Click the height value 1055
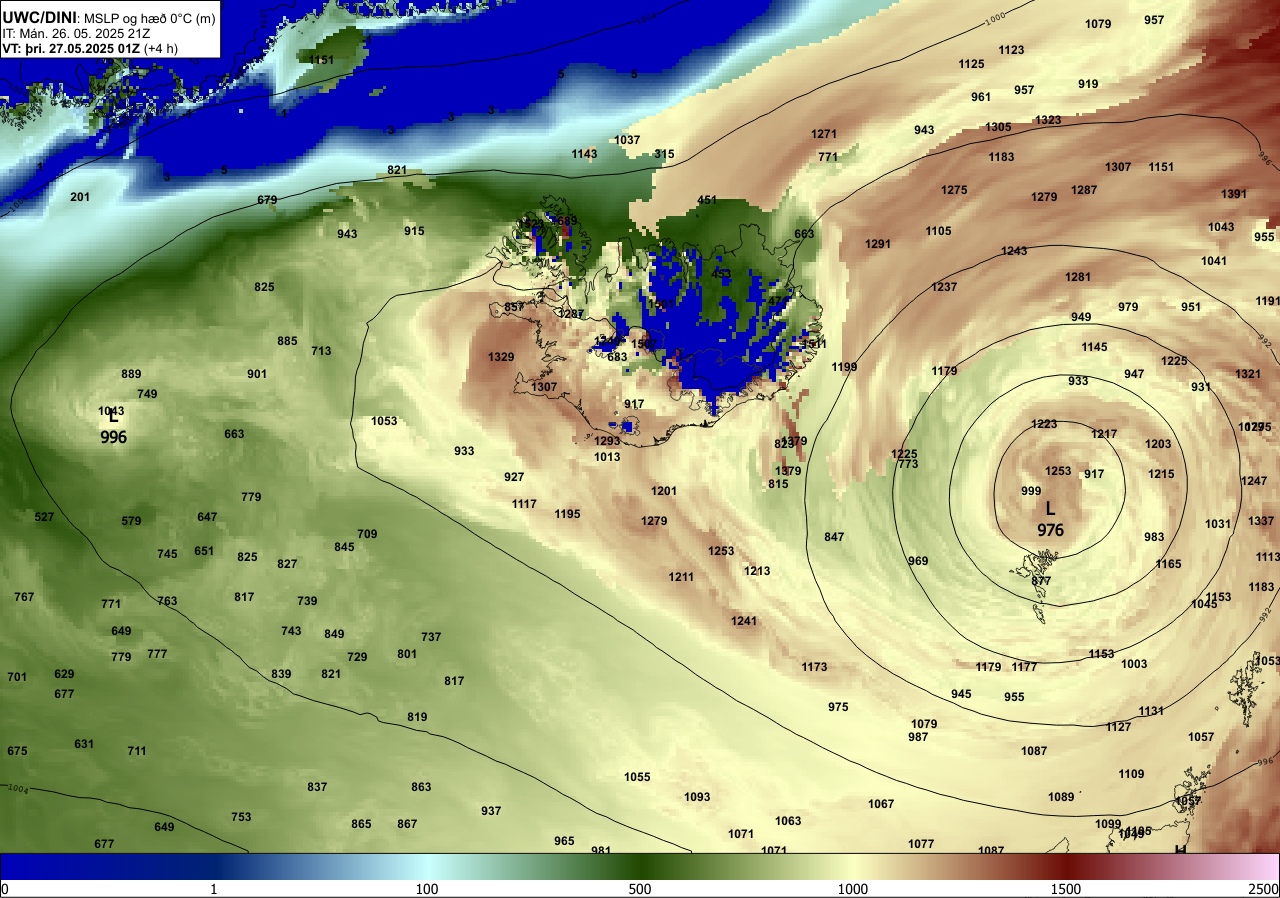1280x898 pixels. pos(637,777)
